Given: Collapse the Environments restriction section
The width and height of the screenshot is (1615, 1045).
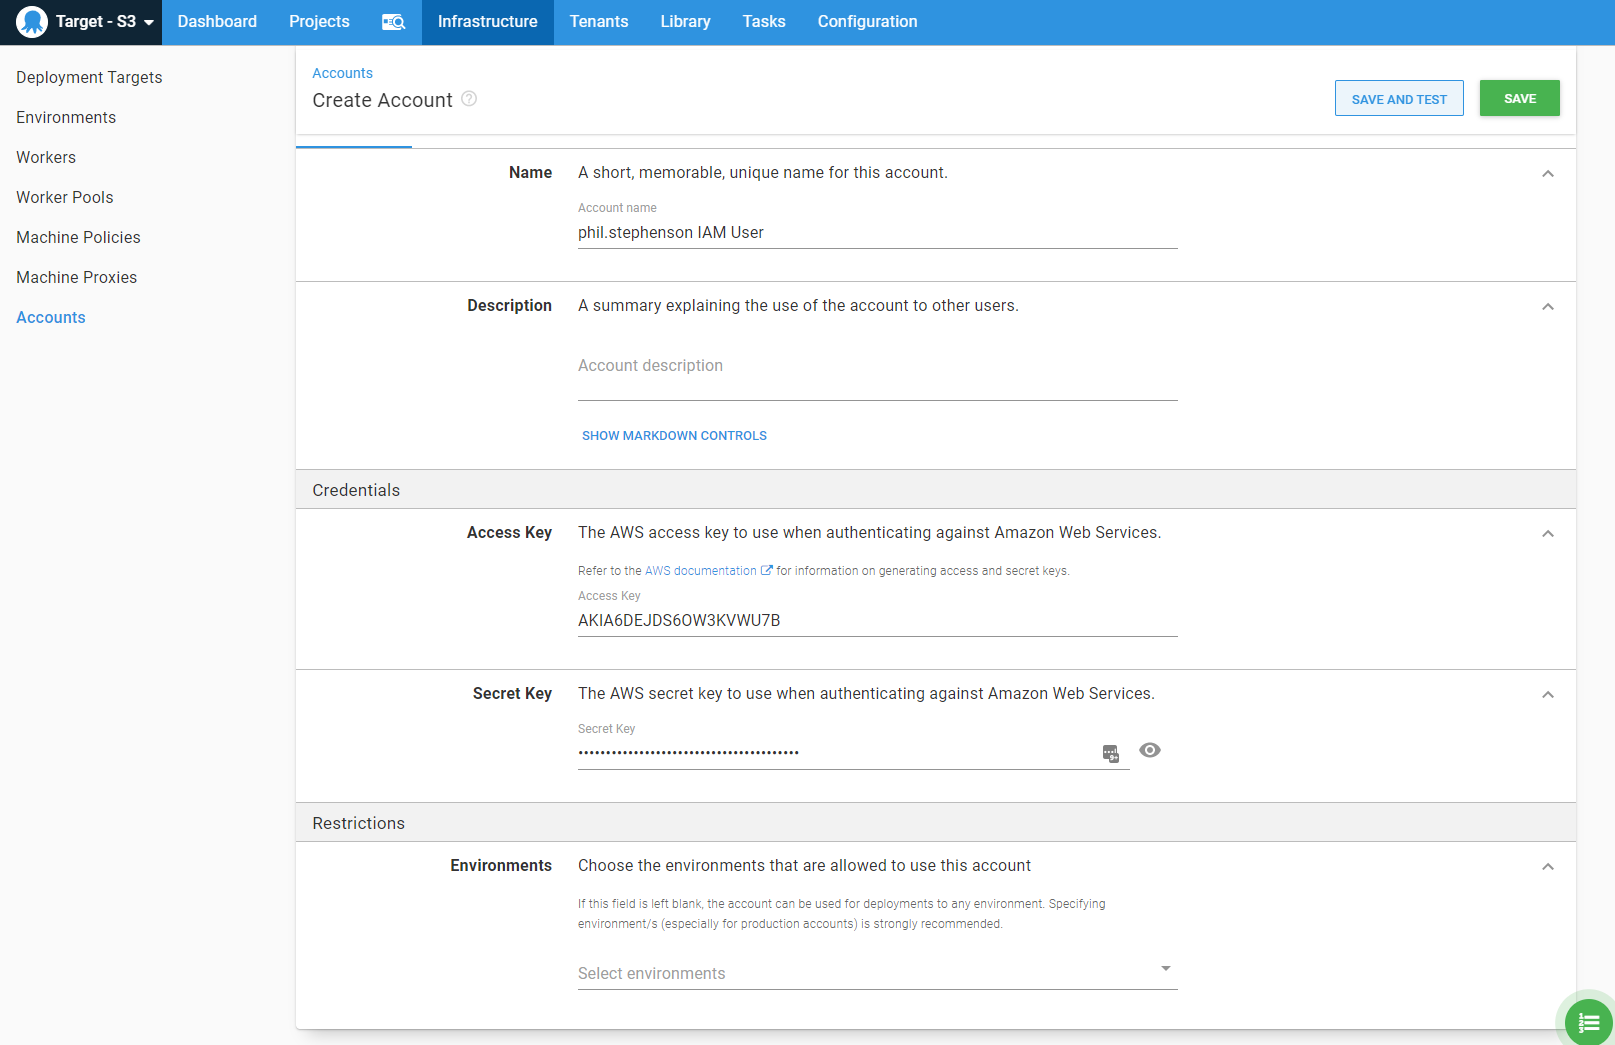Looking at the screenshot, I should (1547, 866).
